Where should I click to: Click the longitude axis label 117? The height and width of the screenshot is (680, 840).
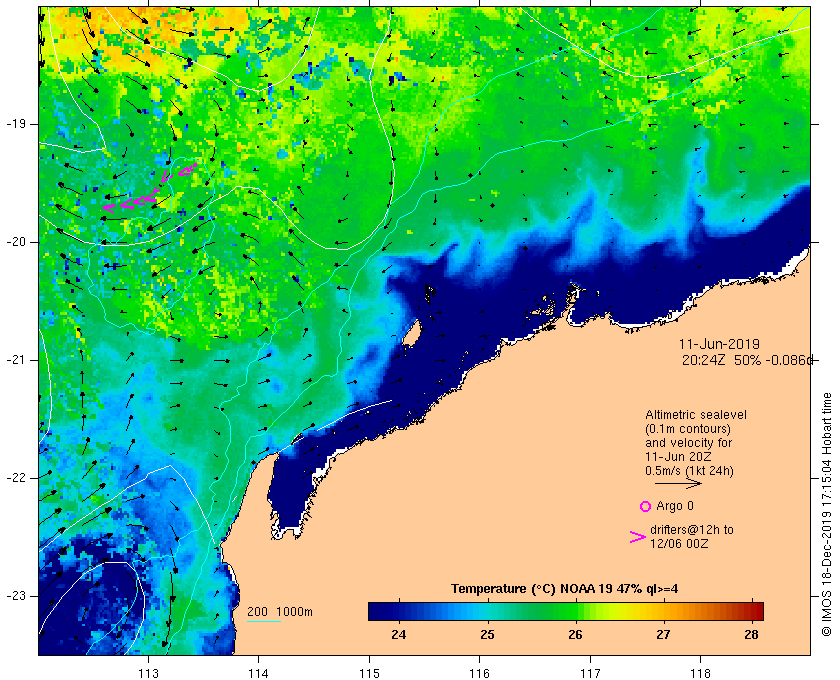tap(590, 674)
